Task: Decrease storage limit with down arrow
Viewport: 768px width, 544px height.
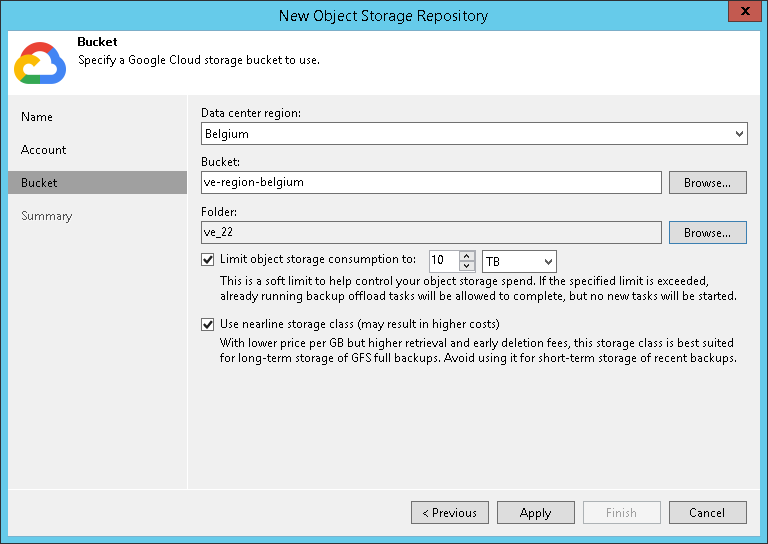Action: tap(467, 266)
